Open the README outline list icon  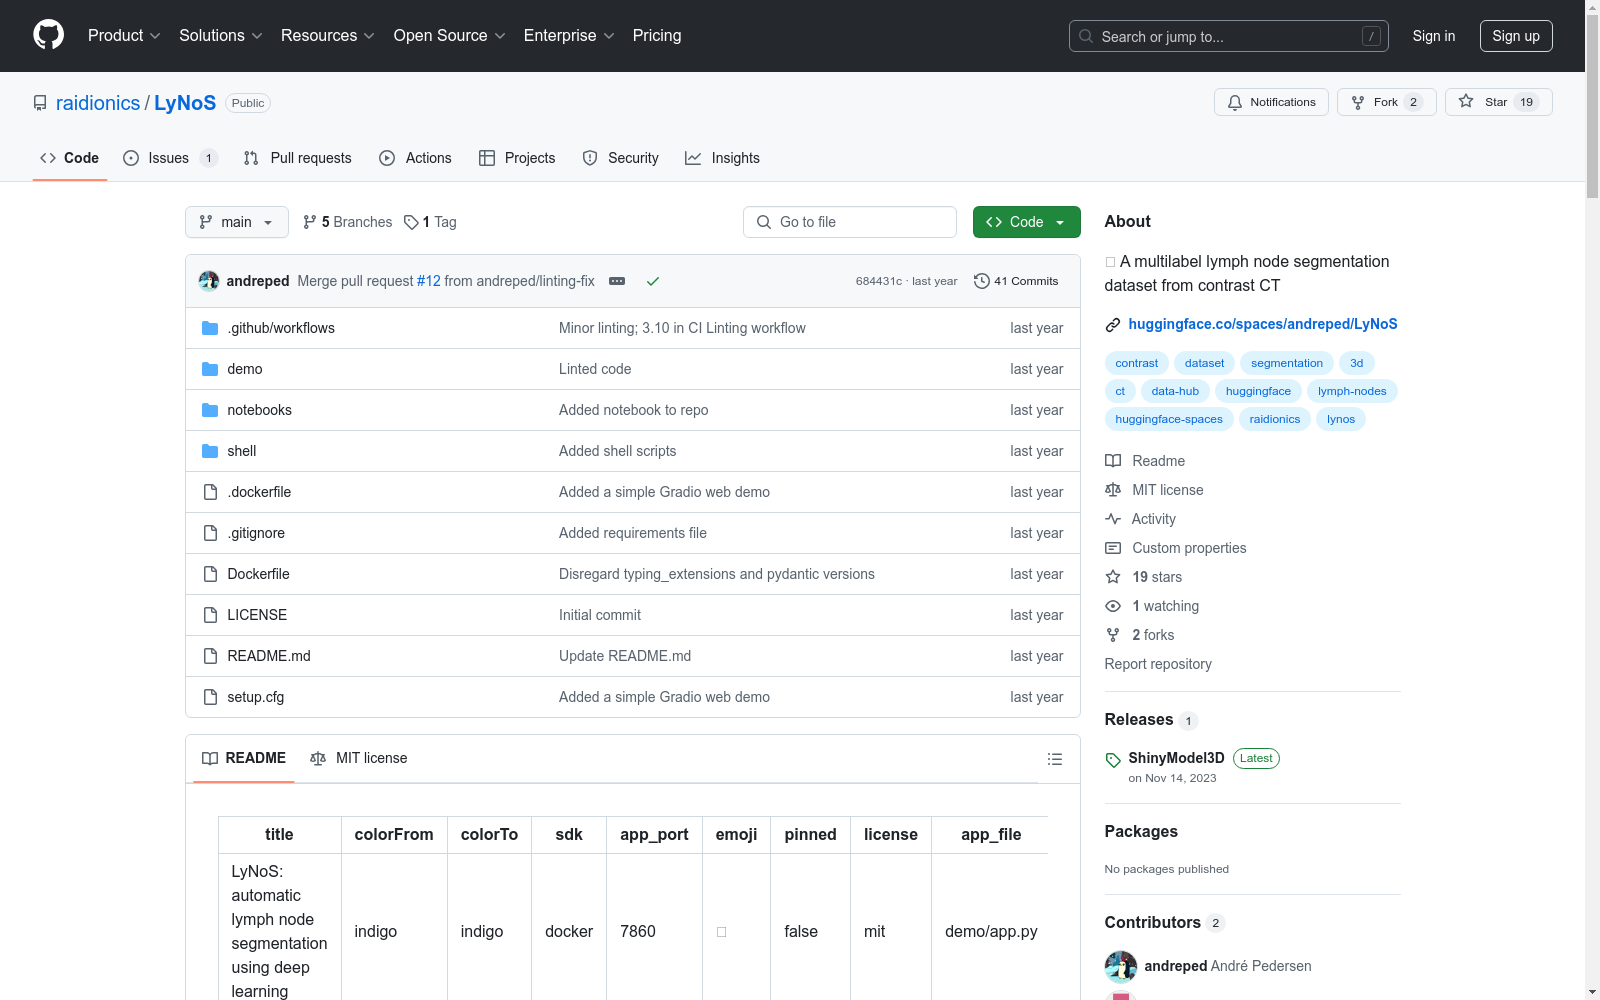click(x=1054, y=759)
